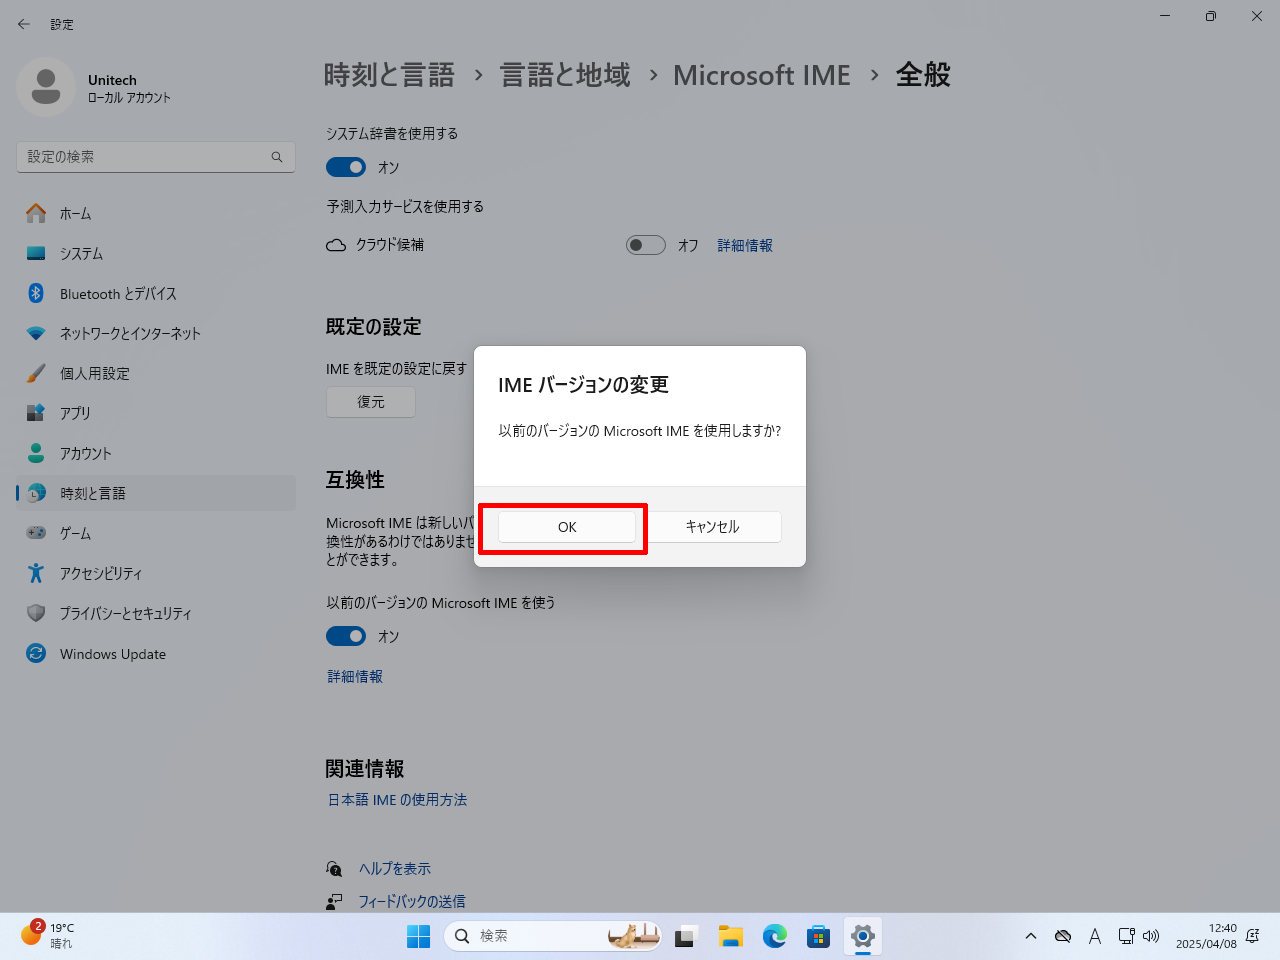1280x960 pixels.
Task: Go to 言語と地域 breadcrumb
Action: [565, 75]
